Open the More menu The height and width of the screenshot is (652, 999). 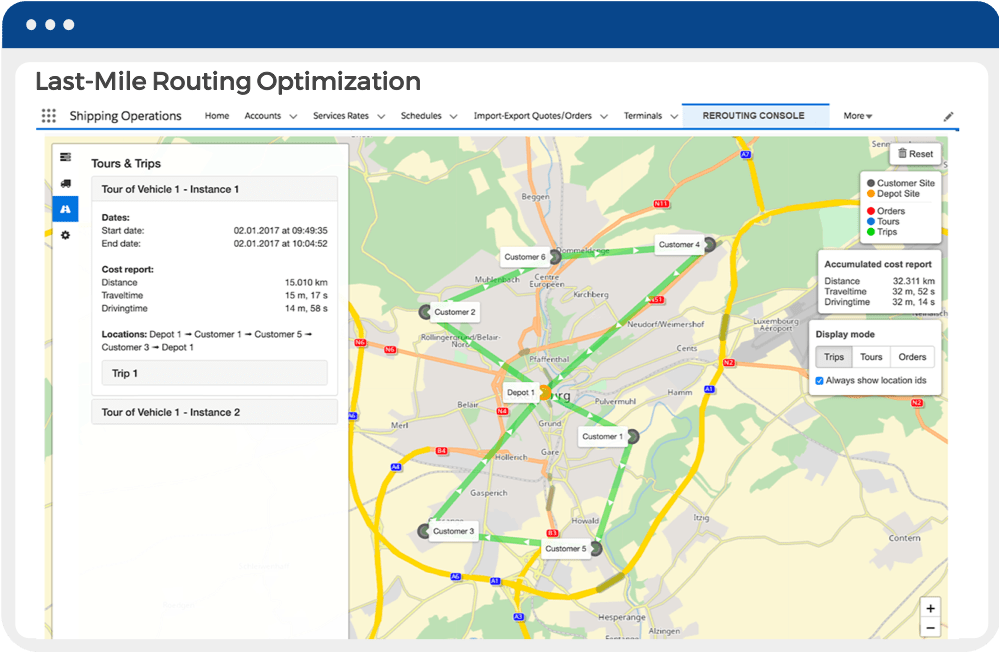point(857,115)
